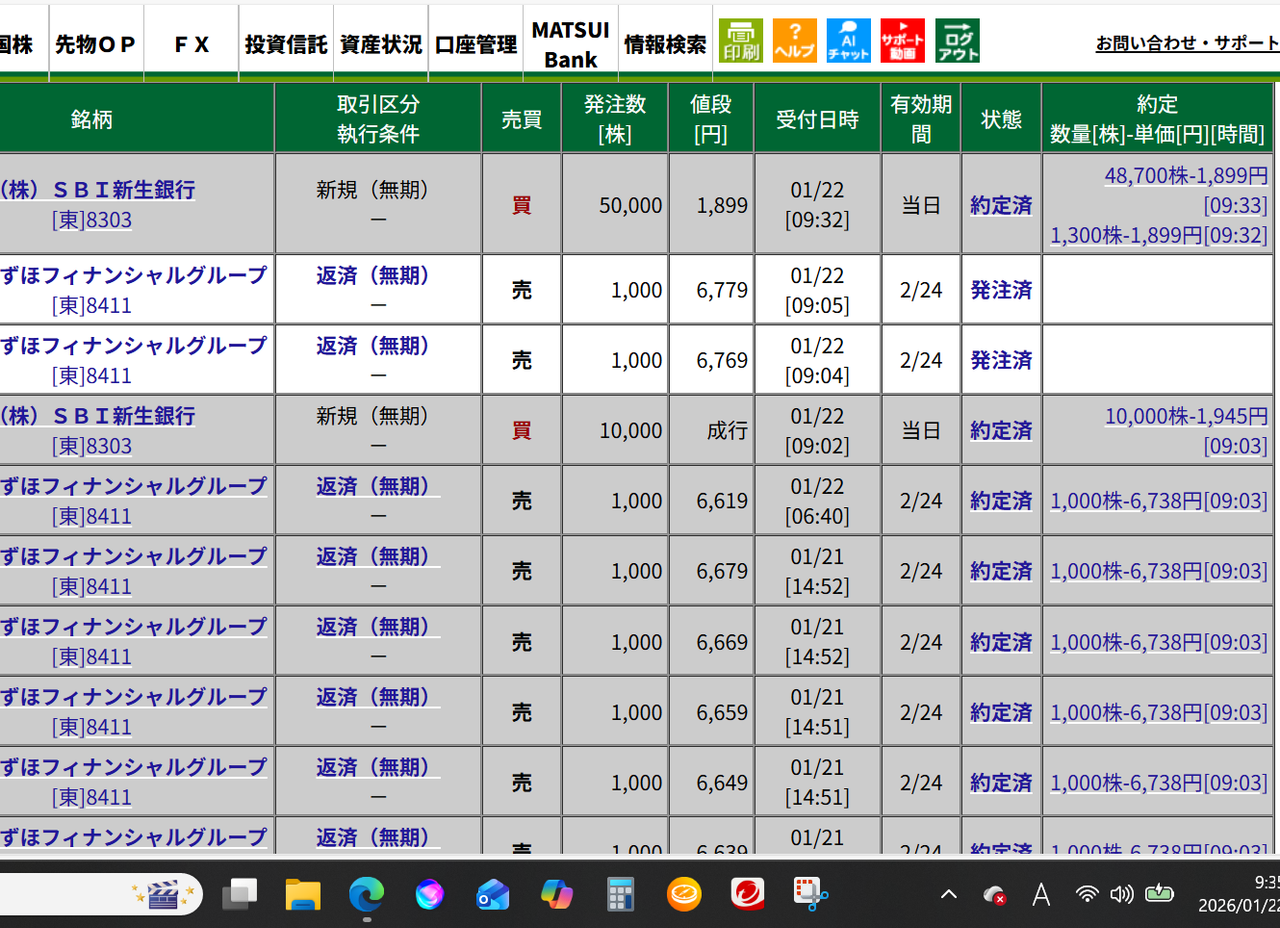Click 発注済 status for the 6,779 yen order
The width and height of the screenshot is (1280, 928).
[1000, 290]
